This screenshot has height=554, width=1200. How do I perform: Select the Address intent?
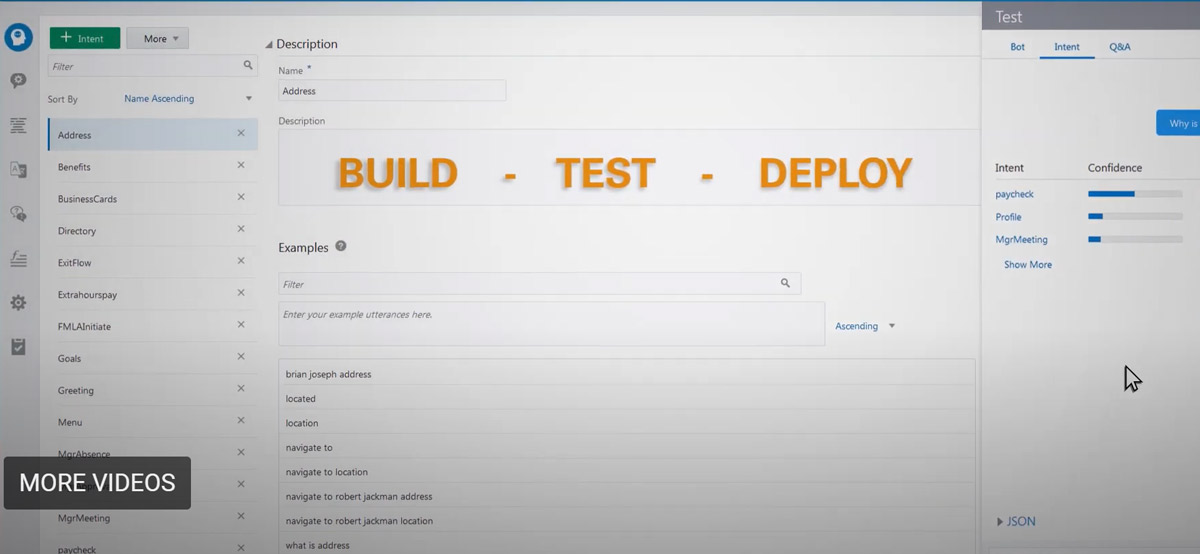[x=153, y=135]
